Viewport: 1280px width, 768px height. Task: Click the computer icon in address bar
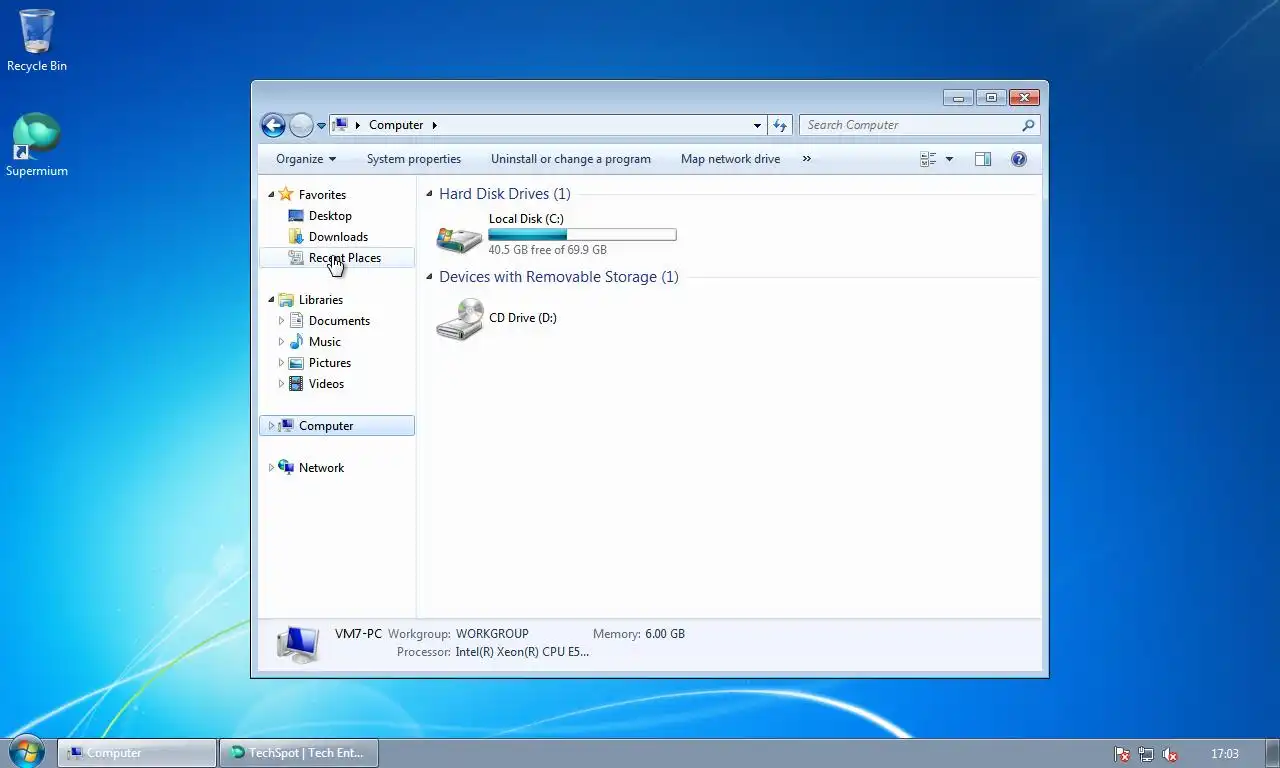click(x=340, y=125)
